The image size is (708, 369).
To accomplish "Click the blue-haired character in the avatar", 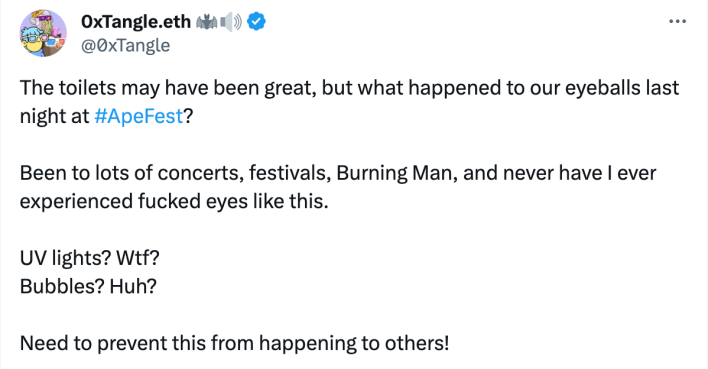I will pyautogui.click(x=33, y=43).
